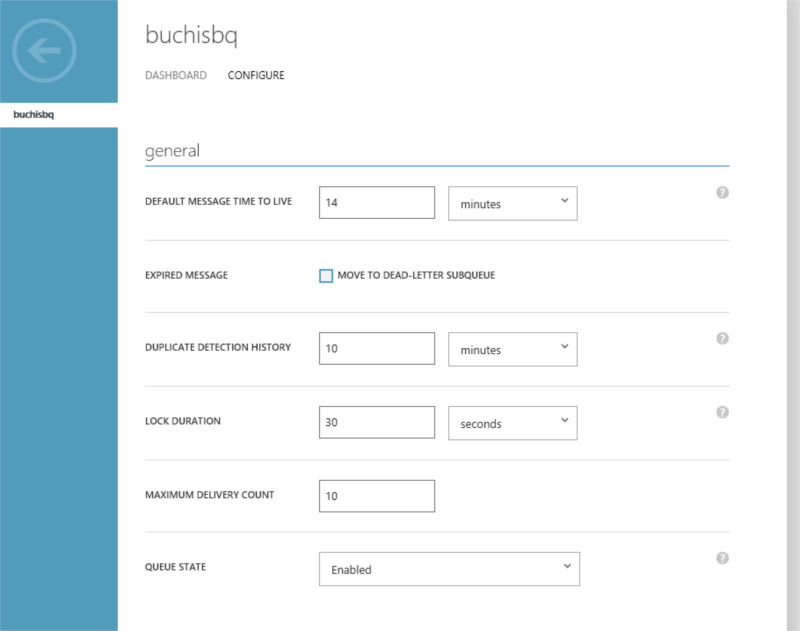The width and height of the screenshot is (800, 631).
Task: Click the lock duration value field
Action: point(376,423)
